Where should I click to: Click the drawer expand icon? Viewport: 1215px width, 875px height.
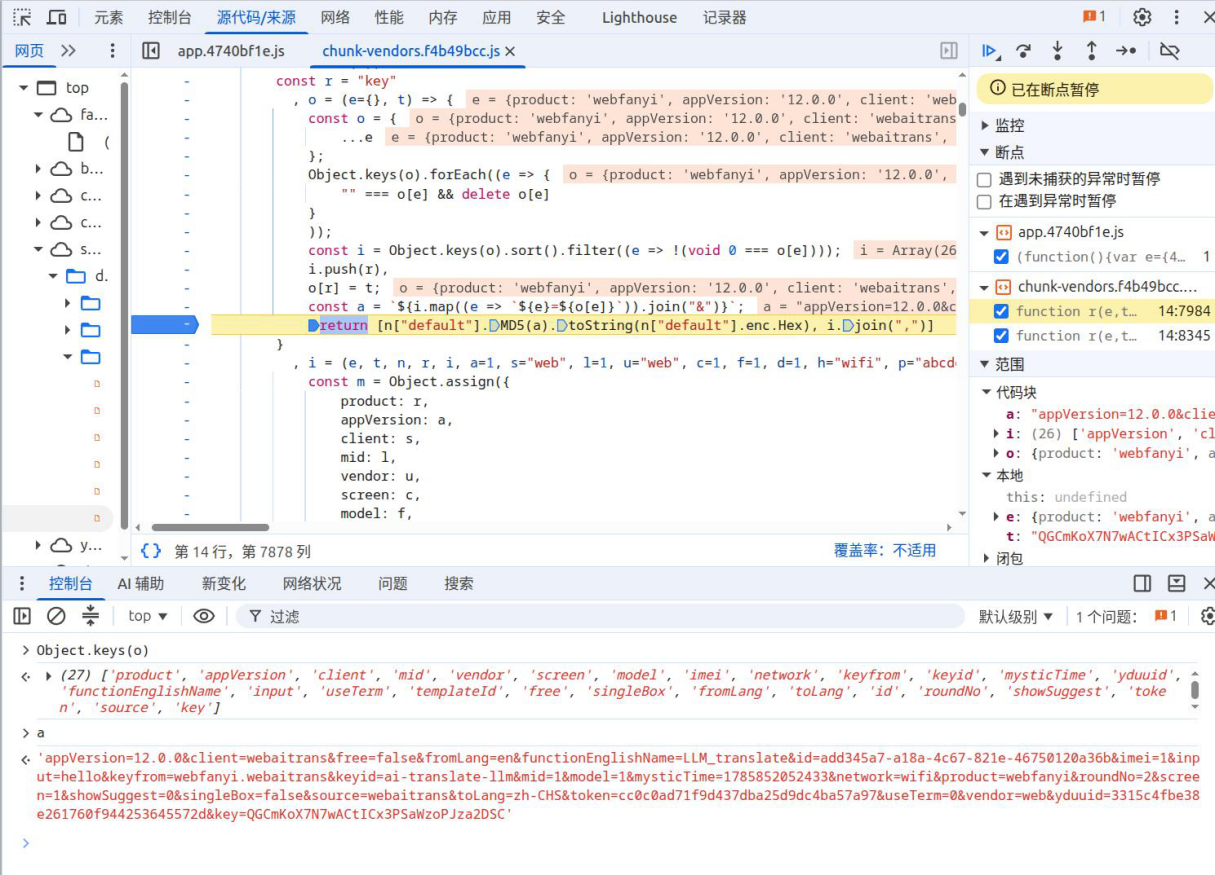point(1177,583)
